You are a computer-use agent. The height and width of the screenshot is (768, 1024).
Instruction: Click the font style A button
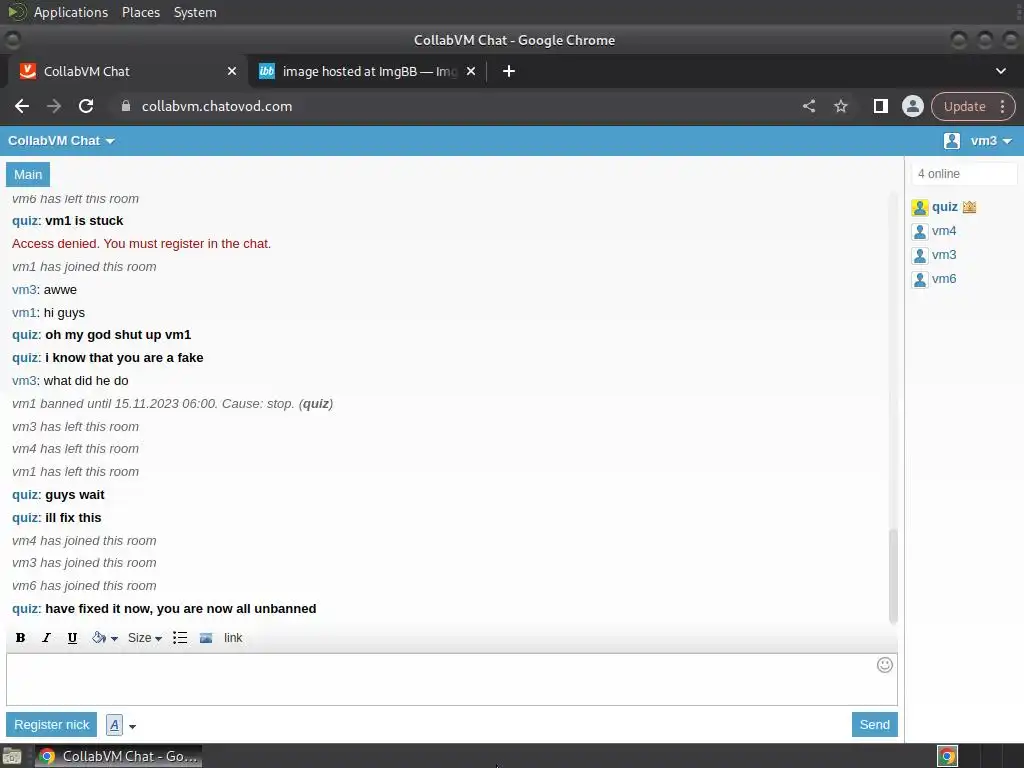click(x=114, y=725)
